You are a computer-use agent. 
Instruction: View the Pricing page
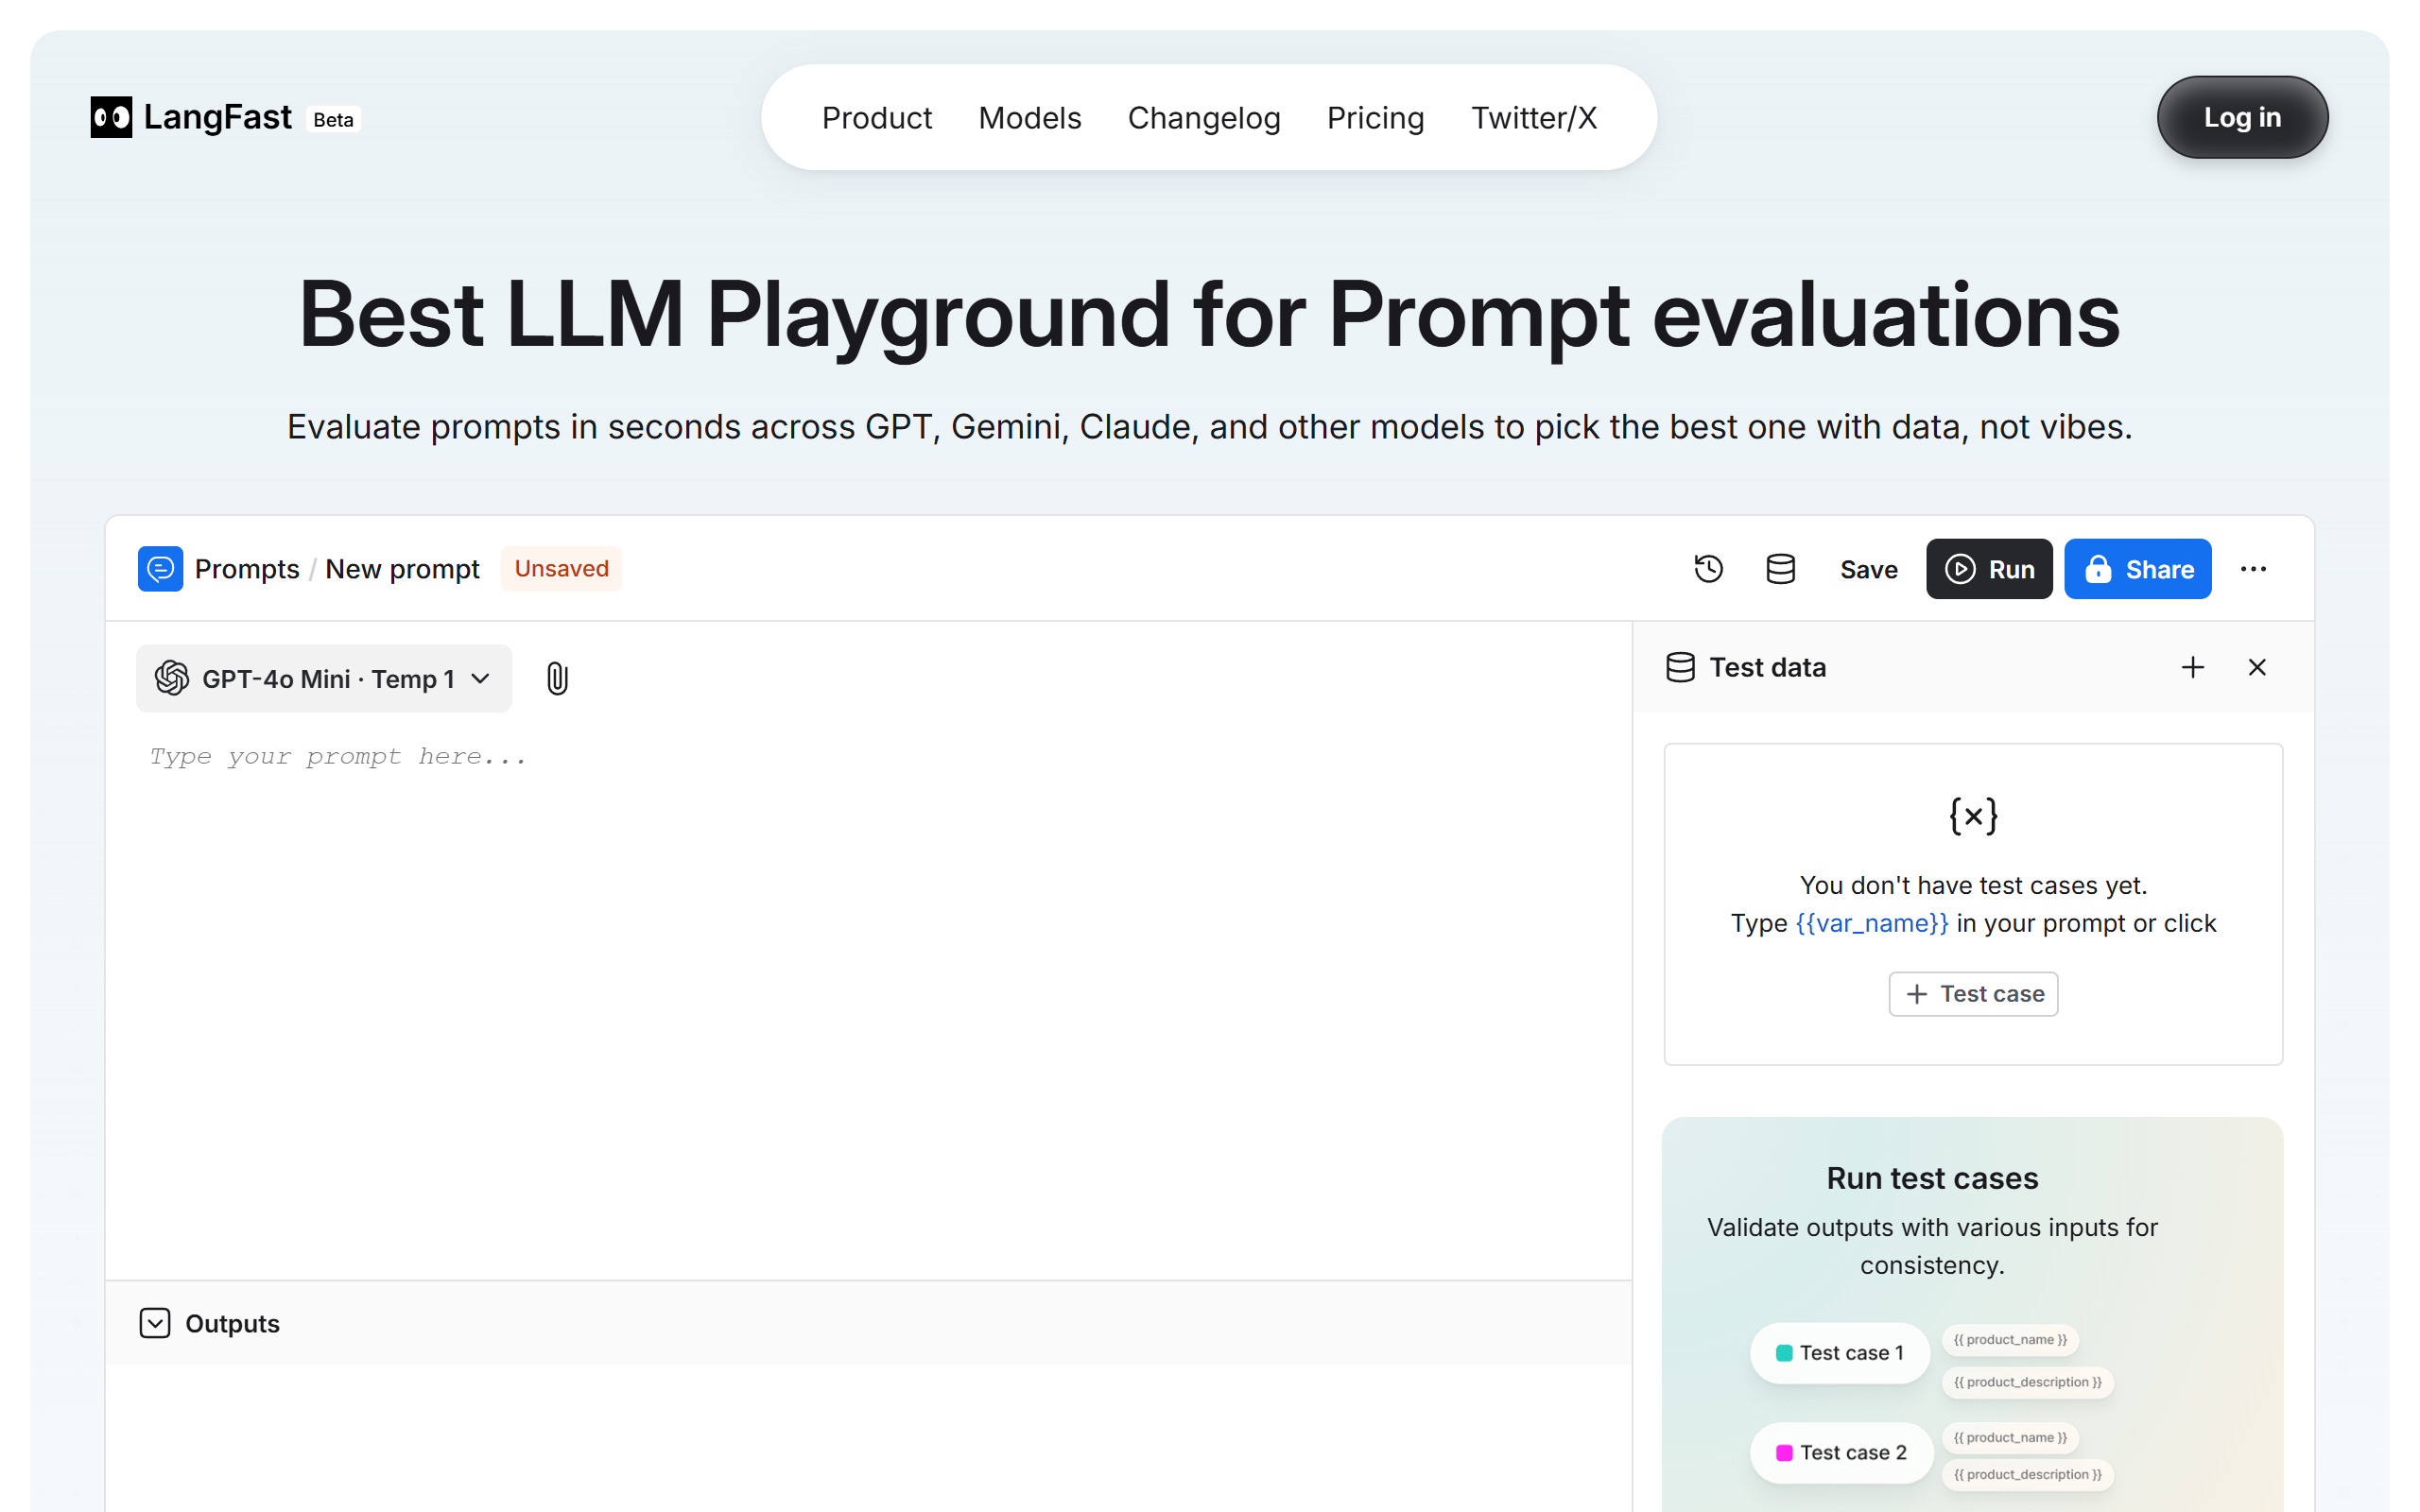click(1375, 118)
